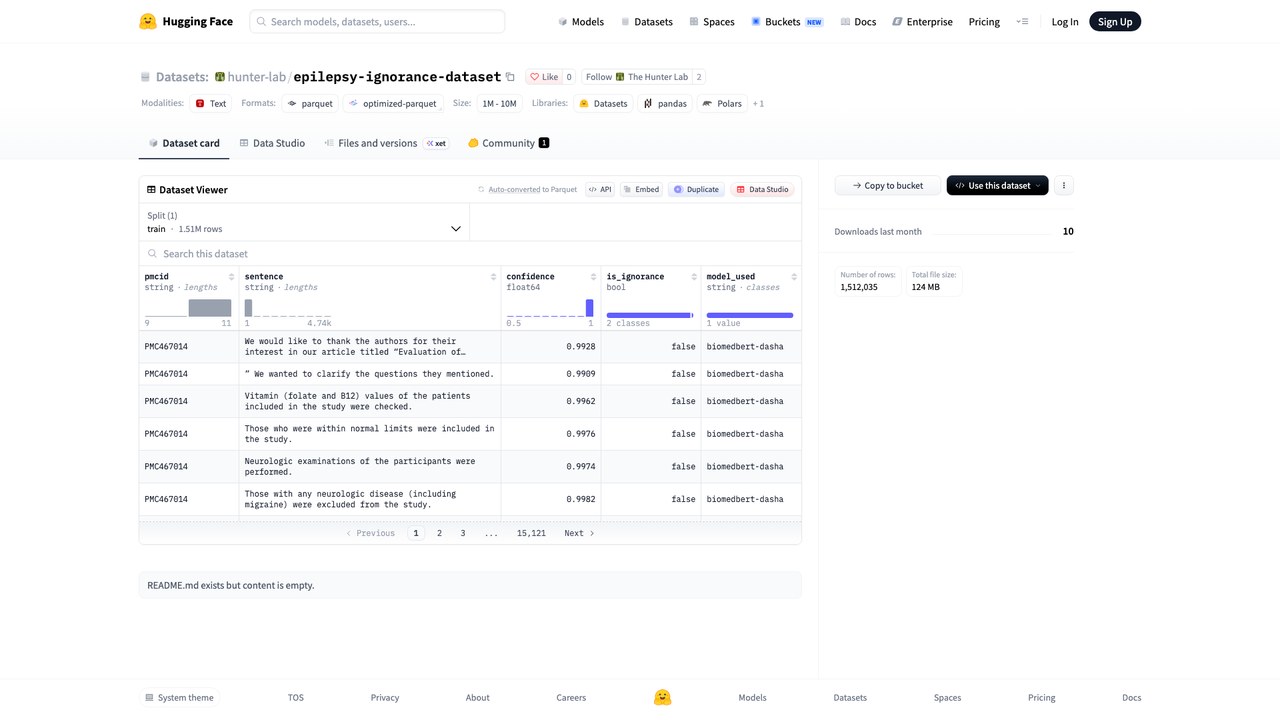Open the Use this dataset dropdown
Viewport: 1280px width, 720px height.
pyautogui.click(x=998, y=185)
